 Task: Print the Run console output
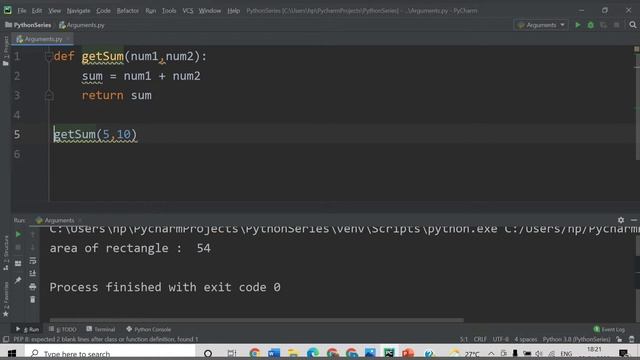pos(33,287)
